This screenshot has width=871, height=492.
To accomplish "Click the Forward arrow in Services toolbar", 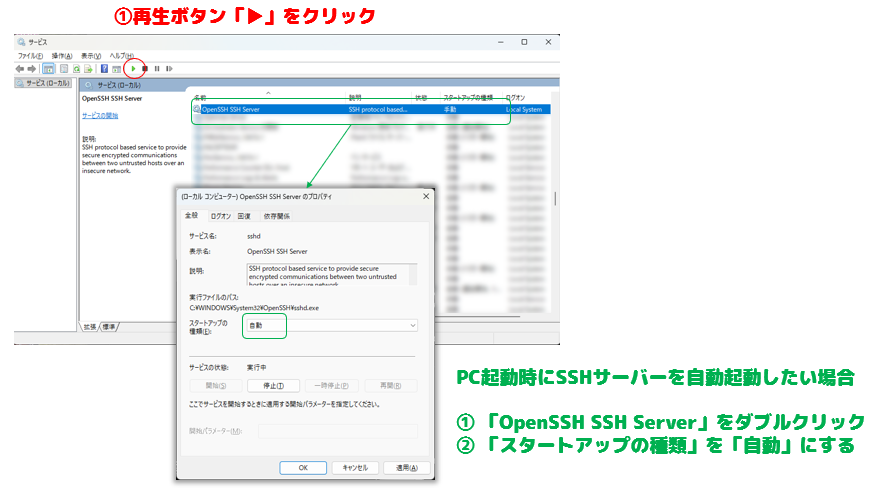I will [32, 69].
